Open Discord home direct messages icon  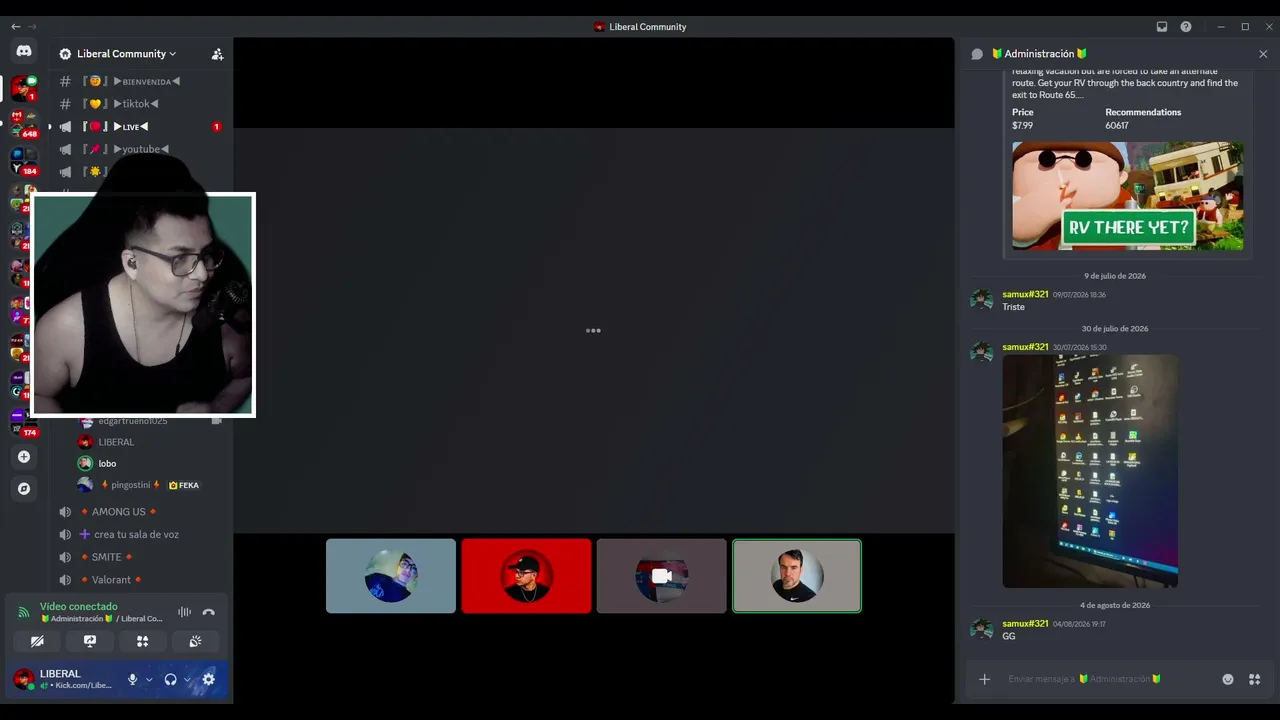click(x=24, y=51)
